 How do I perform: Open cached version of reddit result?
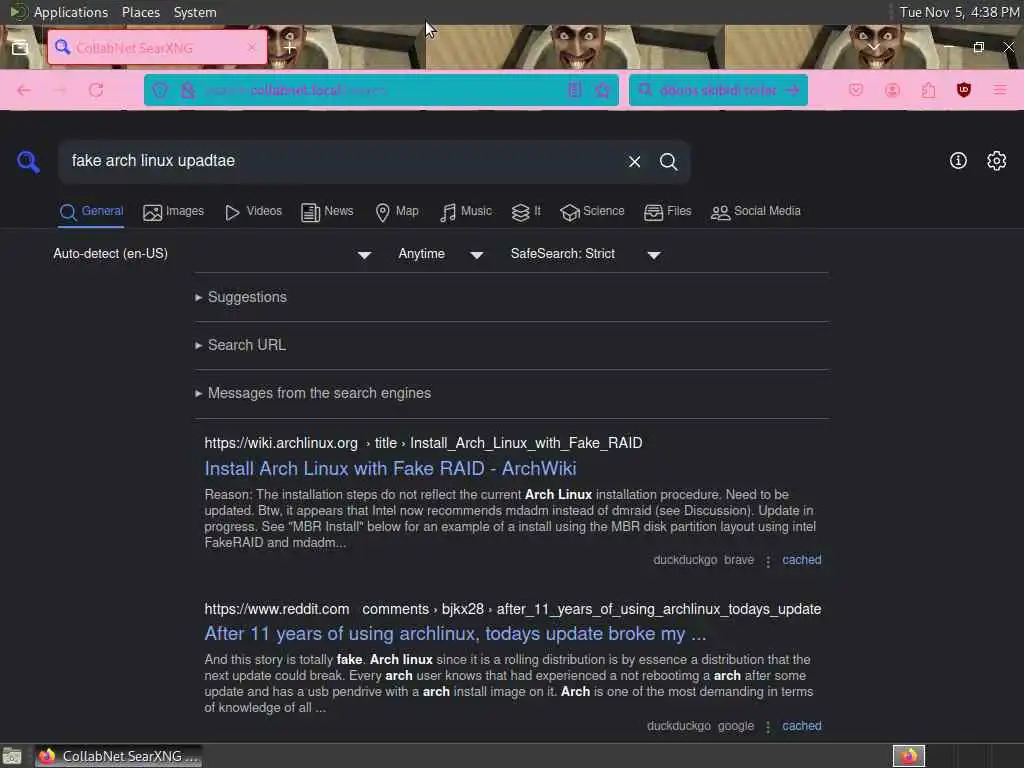(x=801, y=726)
